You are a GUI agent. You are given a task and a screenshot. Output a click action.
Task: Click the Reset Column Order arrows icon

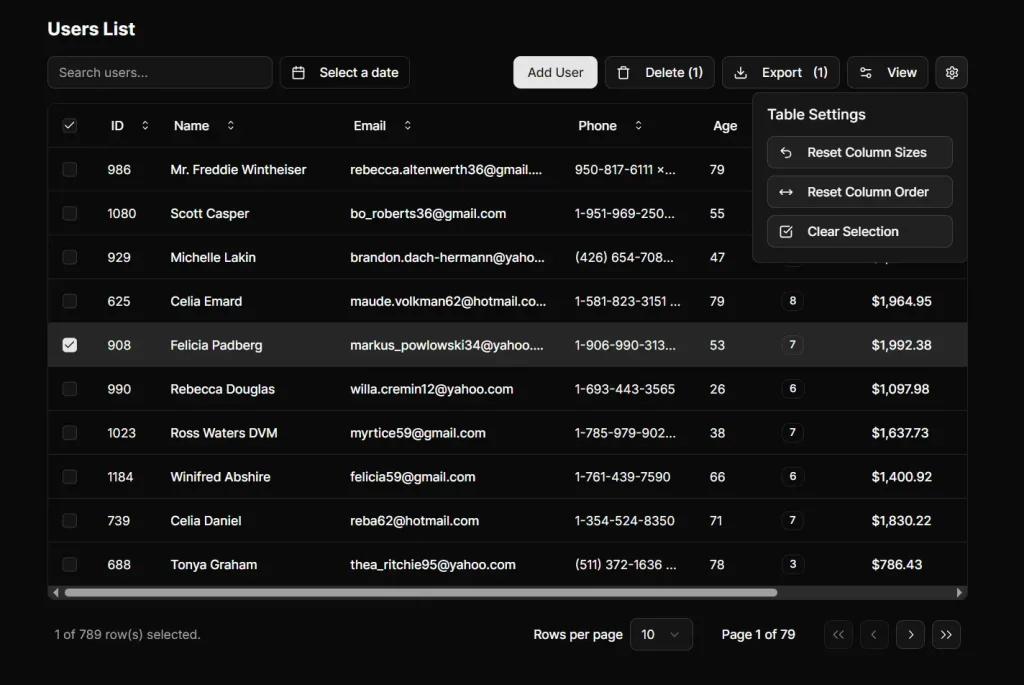(788, 191)
